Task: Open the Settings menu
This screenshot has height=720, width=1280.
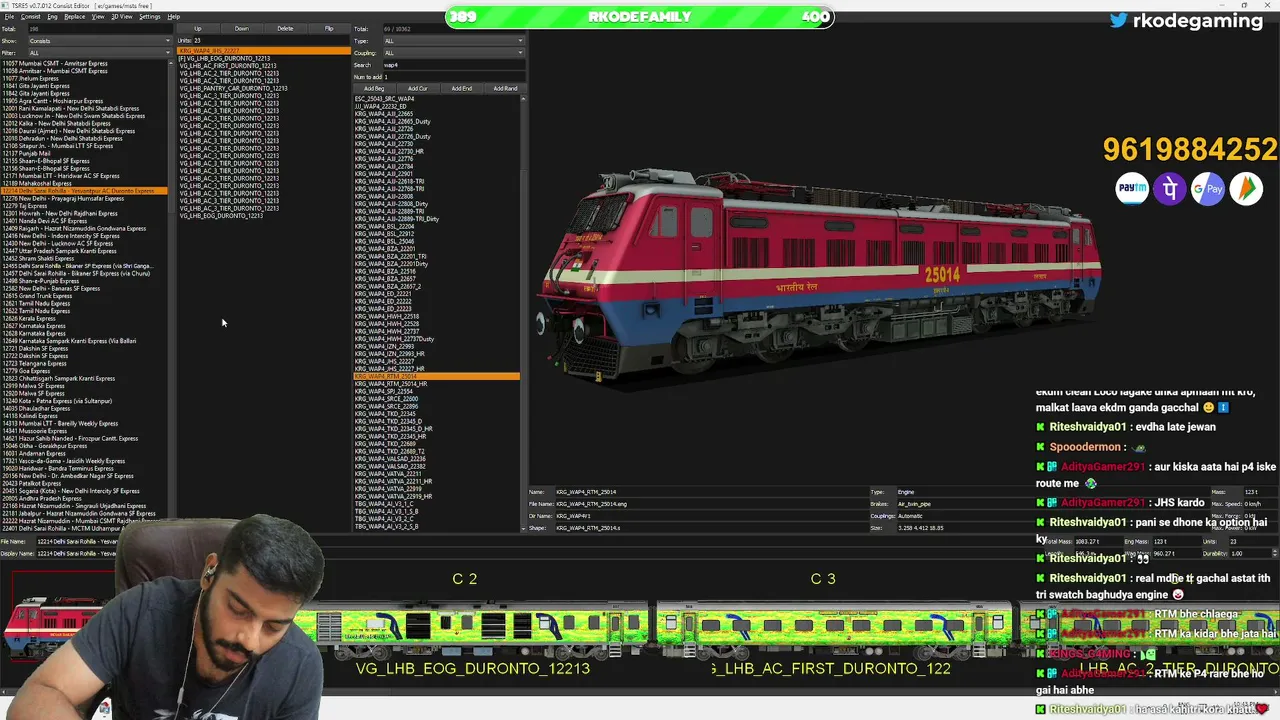Action: 149,17
